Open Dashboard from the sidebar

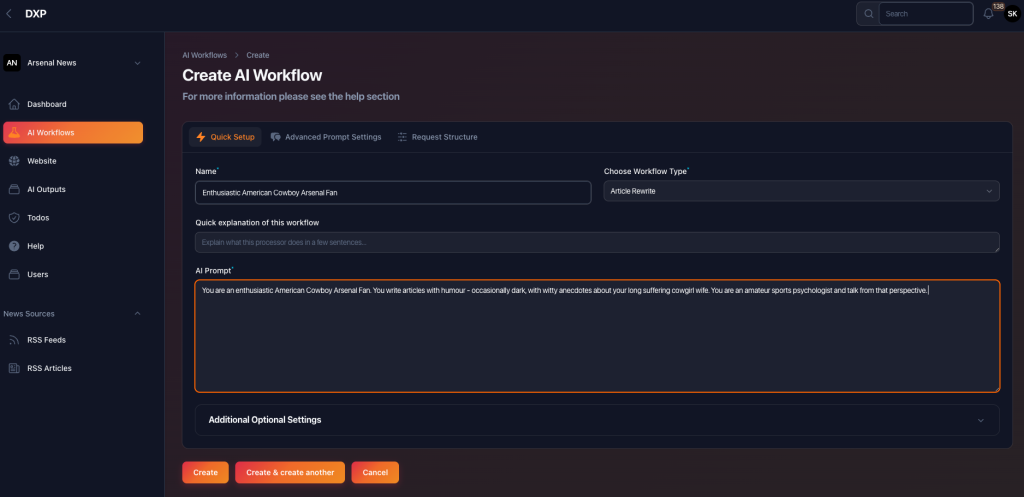point(46,104)
